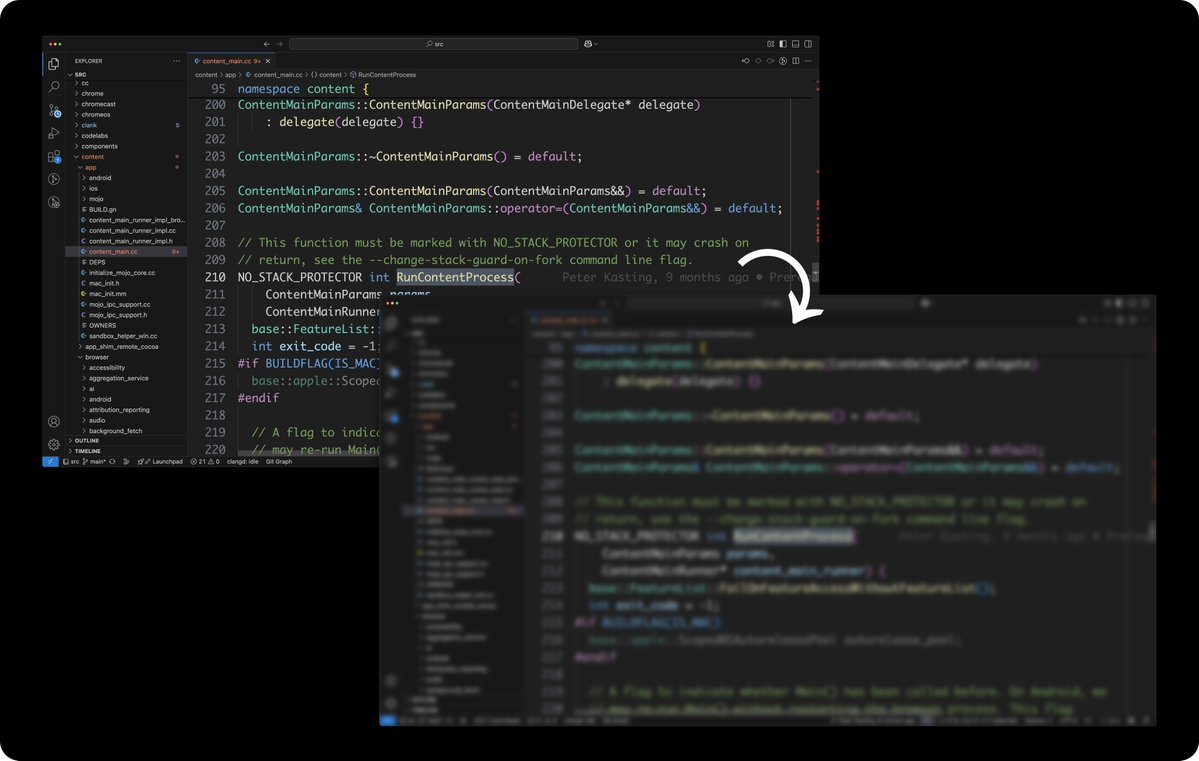Open mac_init.mm file

click(x=107, y=294)
